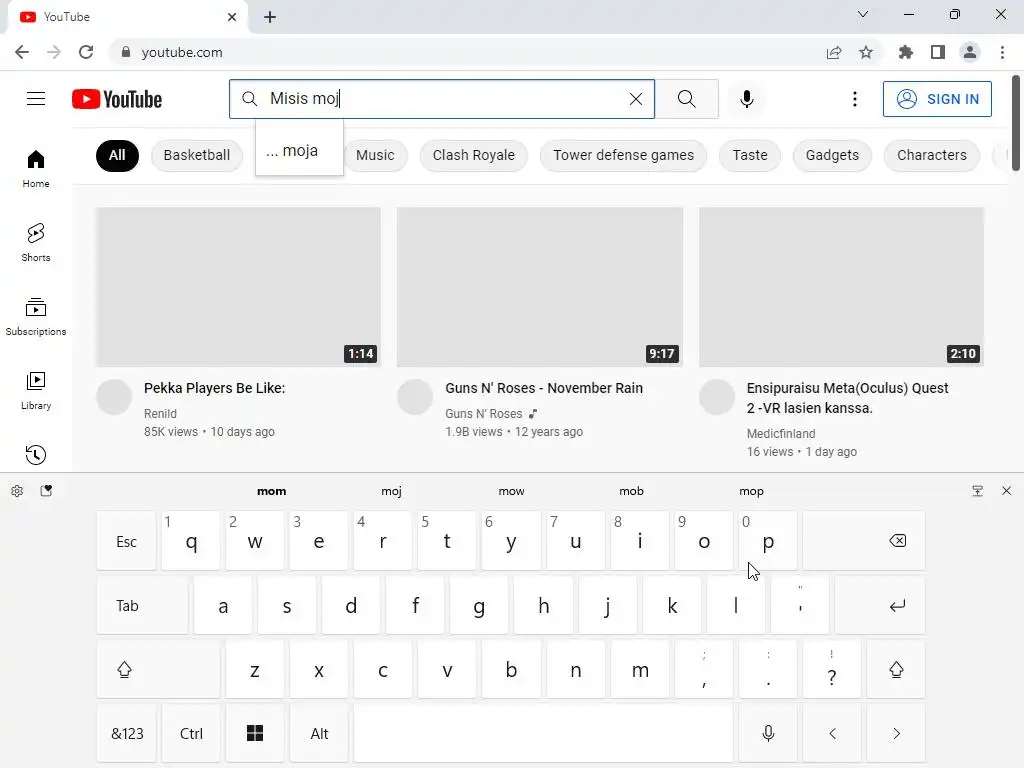This screenshot has width=1024, height=768.
Task: Tap the Enter key on keyboard
Action: click(880, 605)
